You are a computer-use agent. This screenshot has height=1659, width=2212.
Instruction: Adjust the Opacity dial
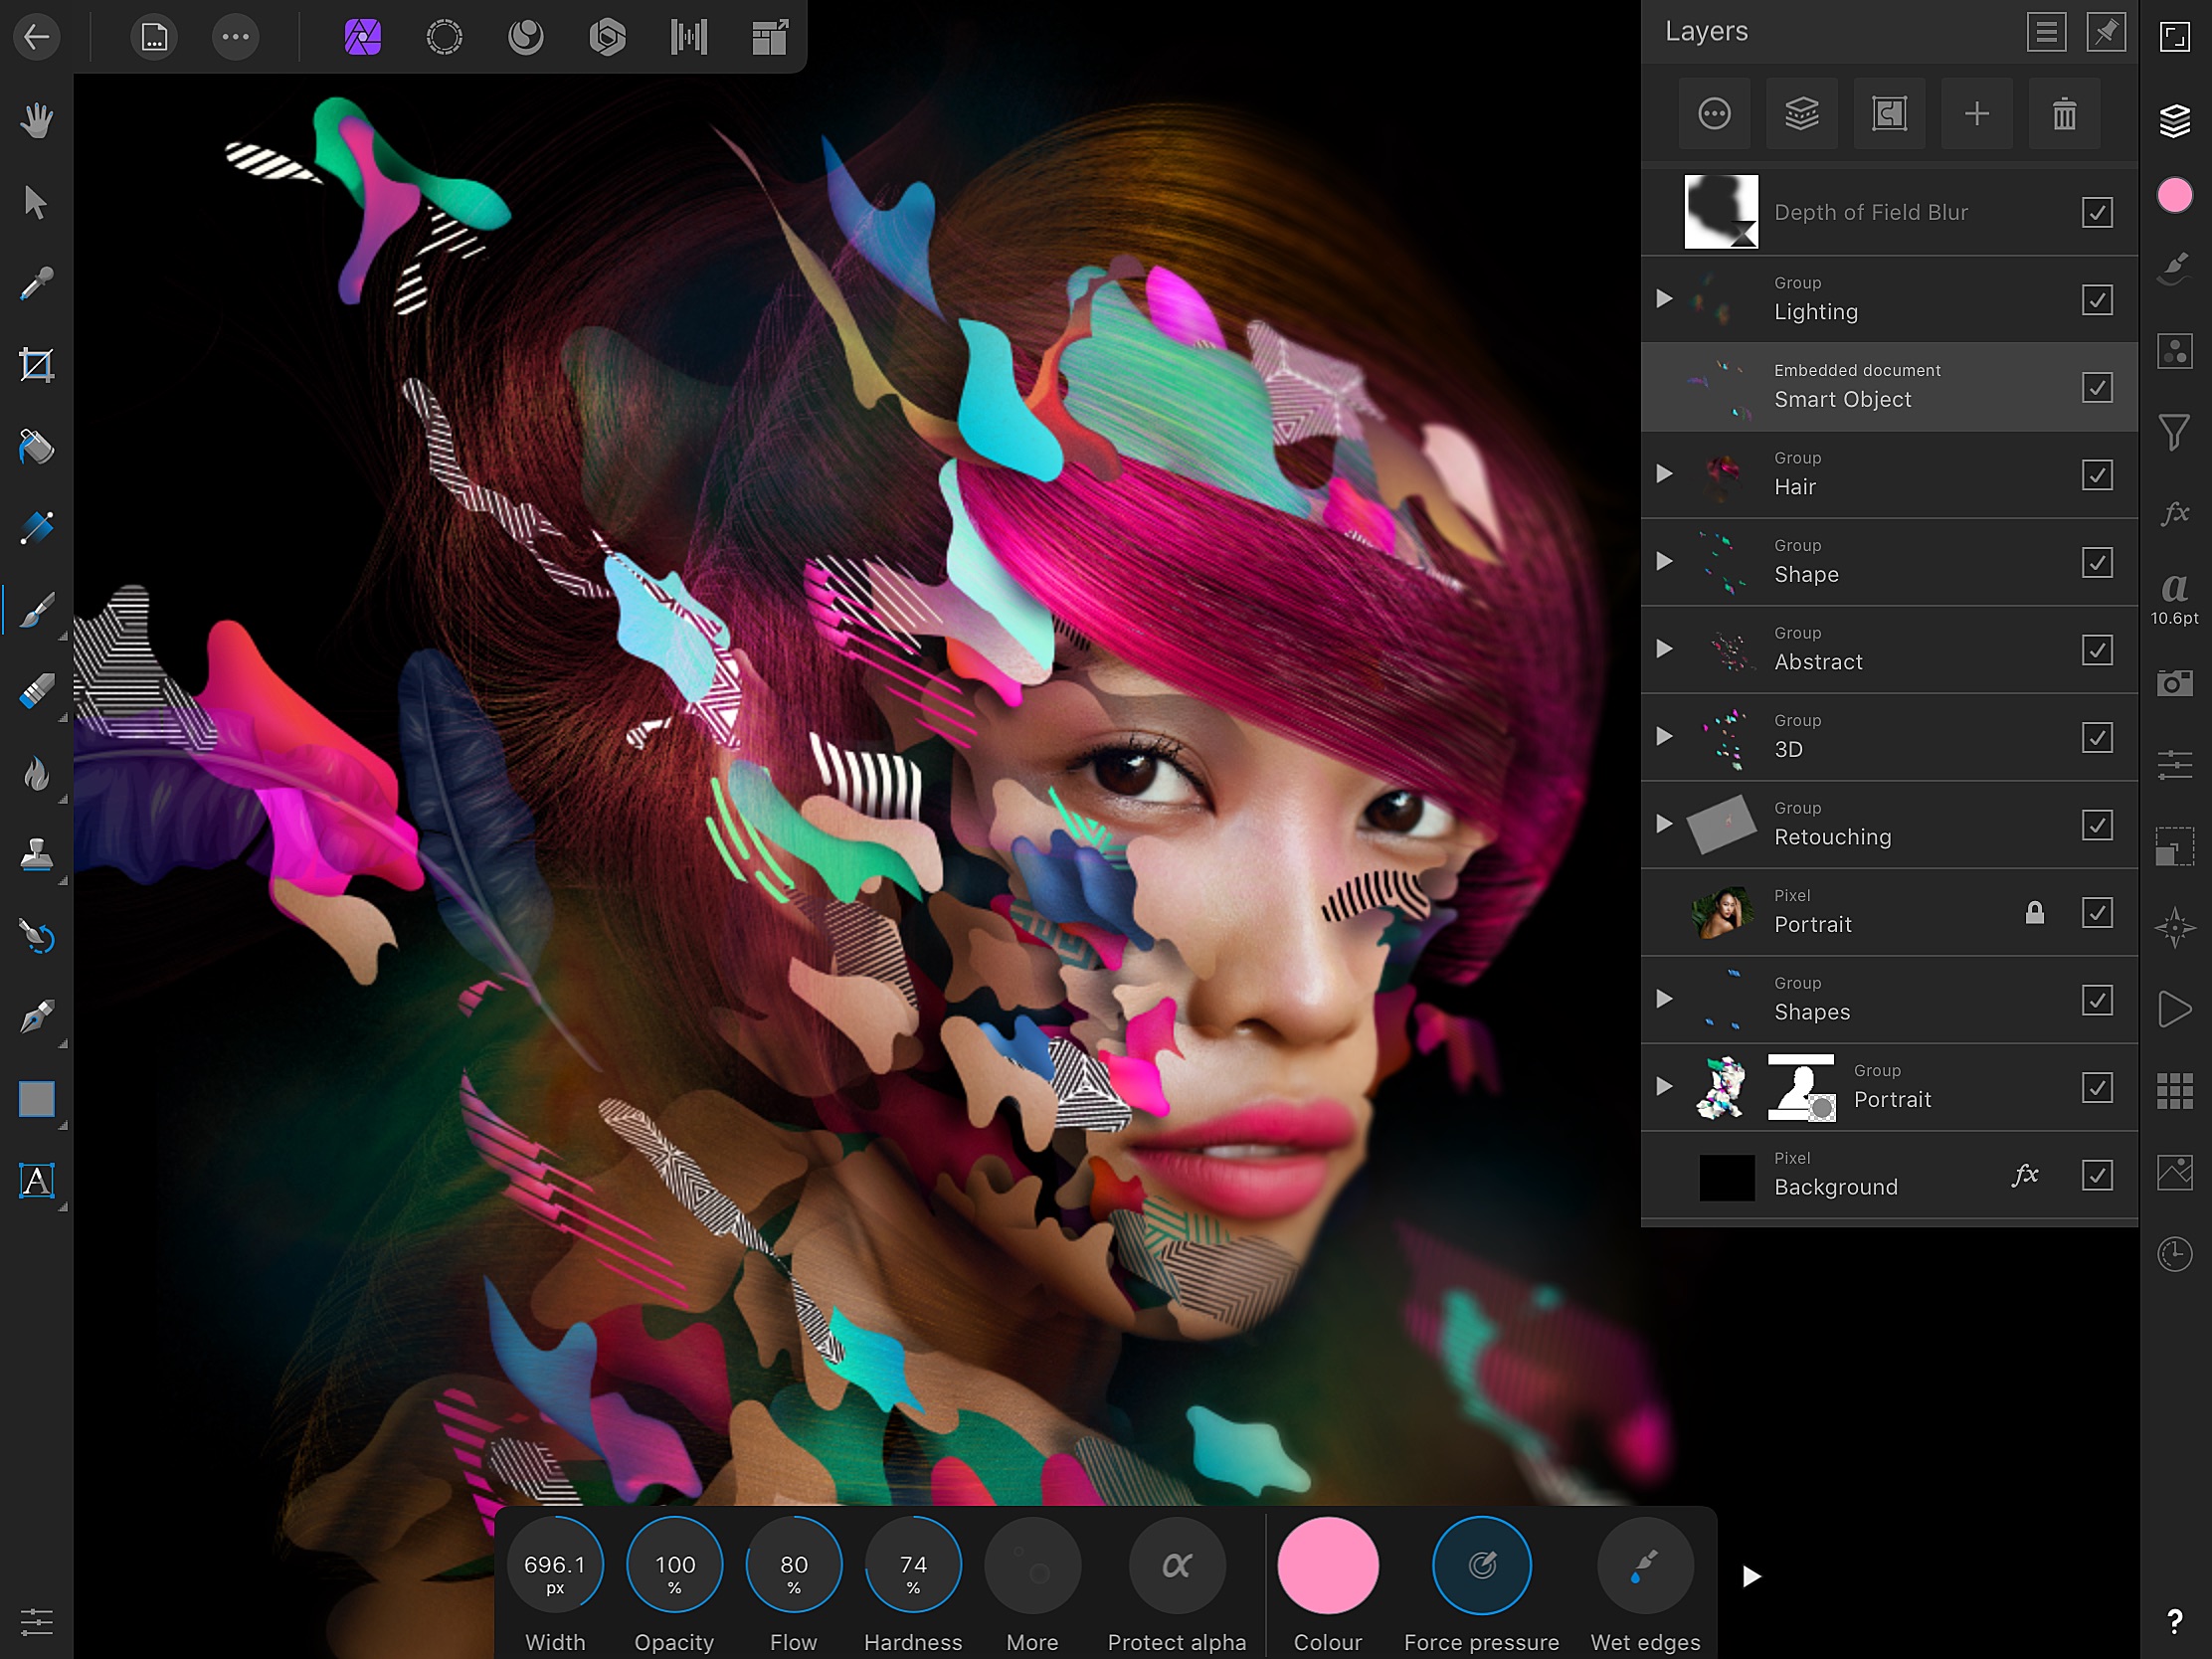coord(675,1565)
